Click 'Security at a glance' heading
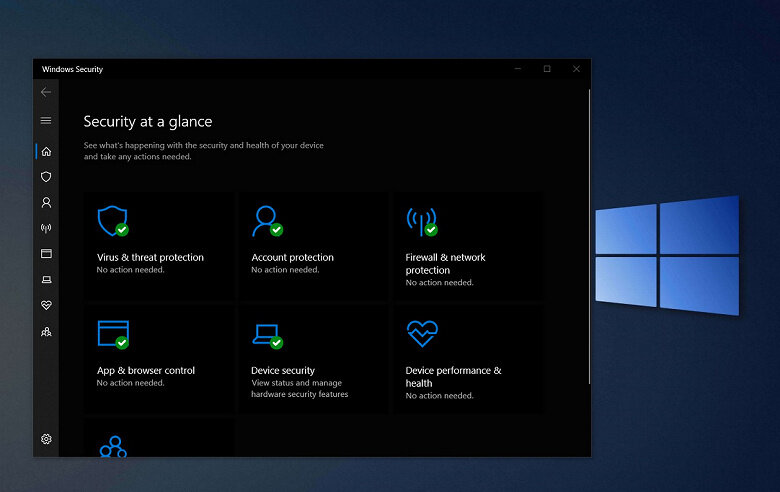The width and height of the screenshot is (780, 492). [148, 121]
